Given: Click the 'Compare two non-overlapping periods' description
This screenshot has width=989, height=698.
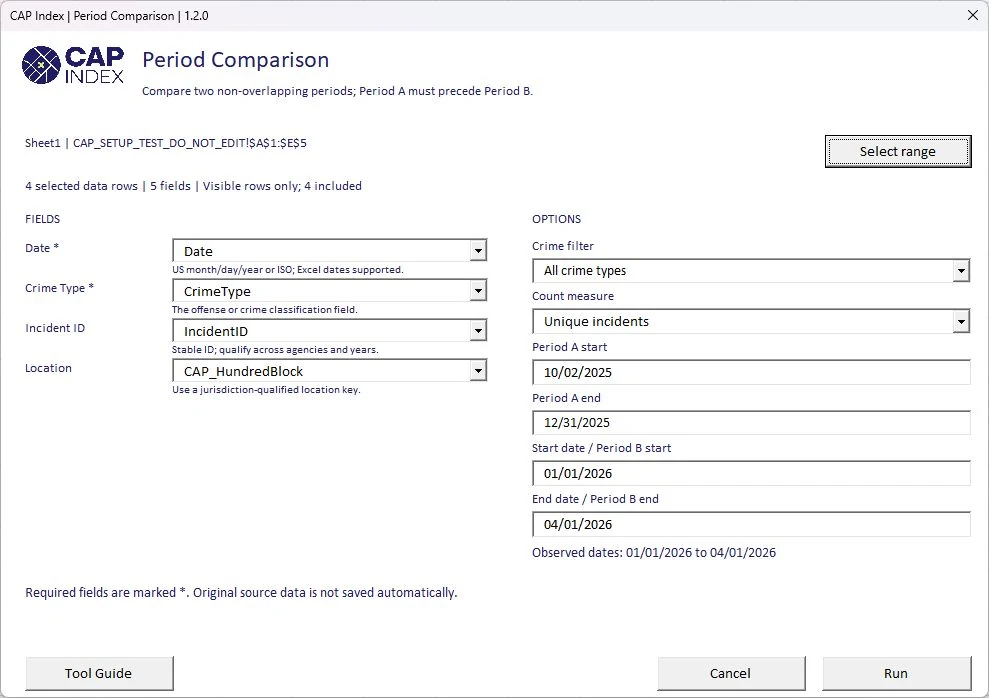Looking at the screenshot, I should point(337,91).
